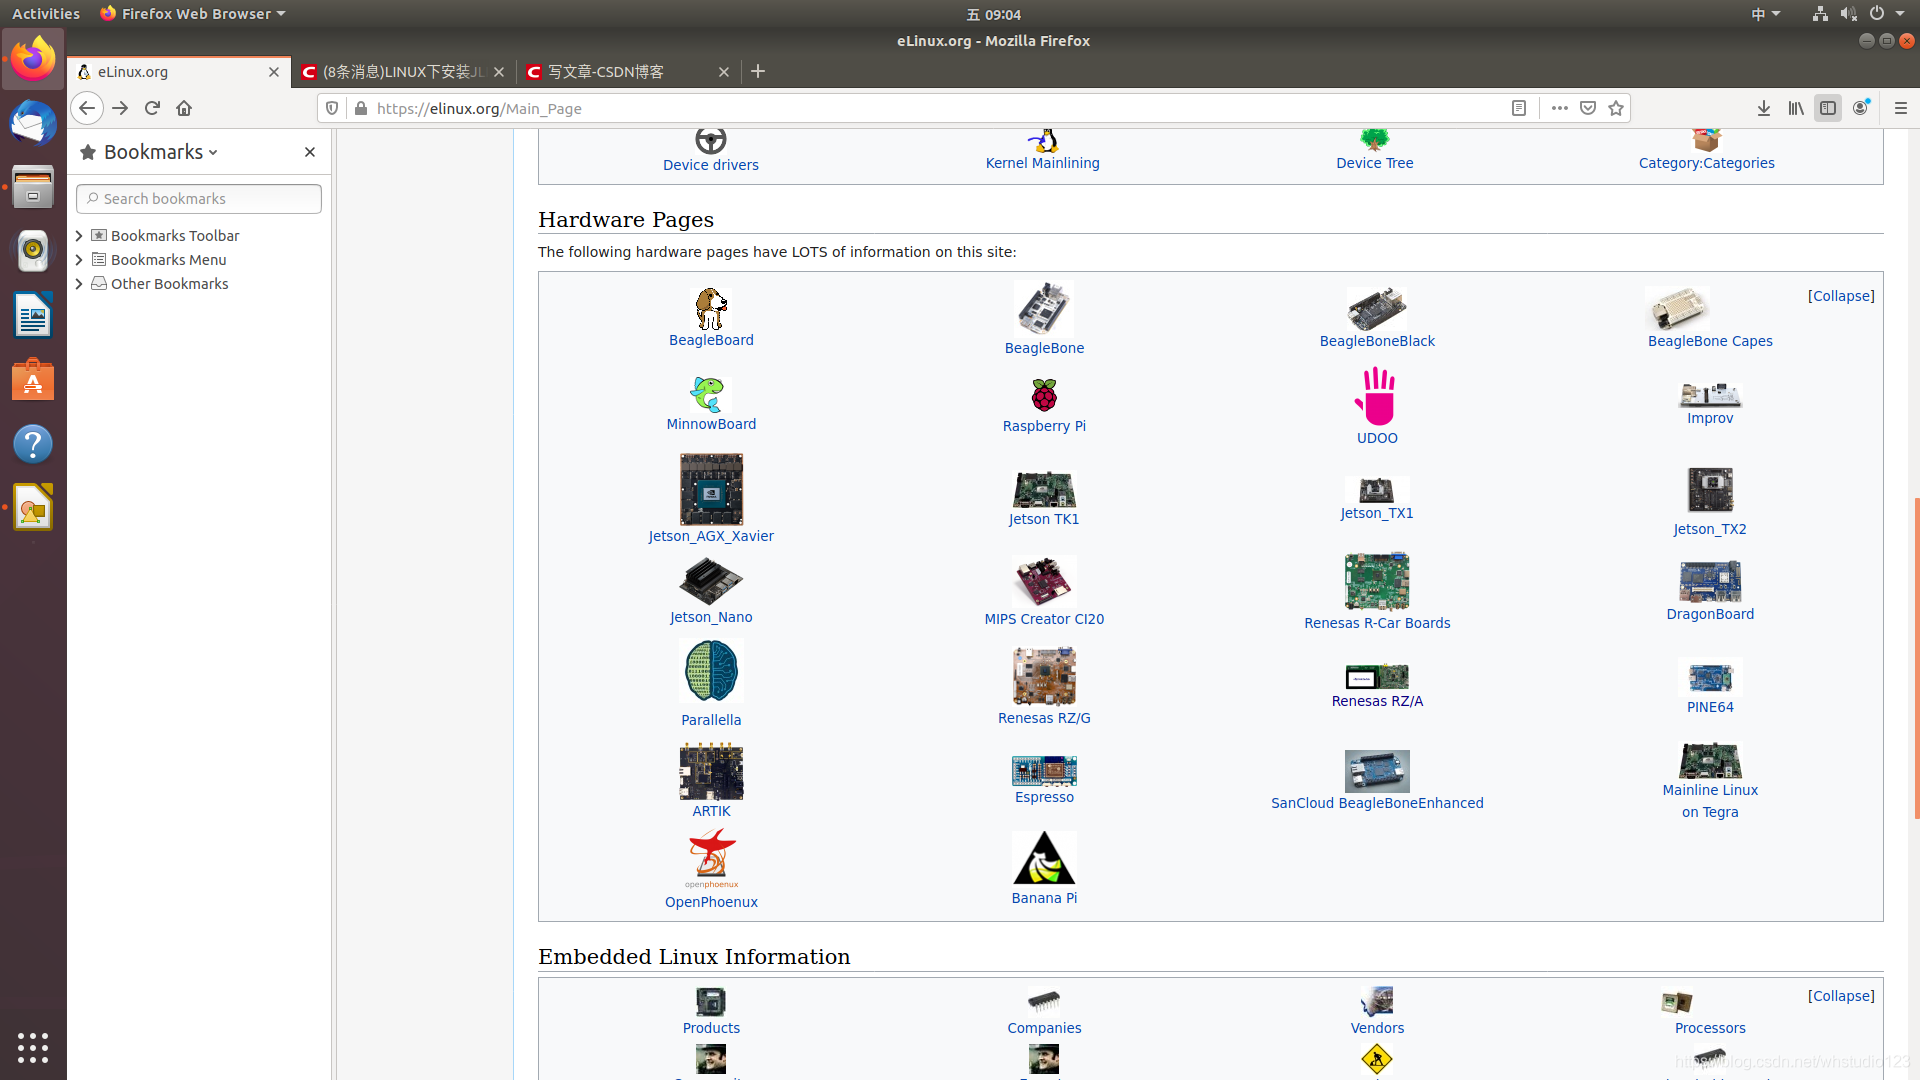Switch to the LINUX下安装 CSDN tab

[x=404, y=72]
